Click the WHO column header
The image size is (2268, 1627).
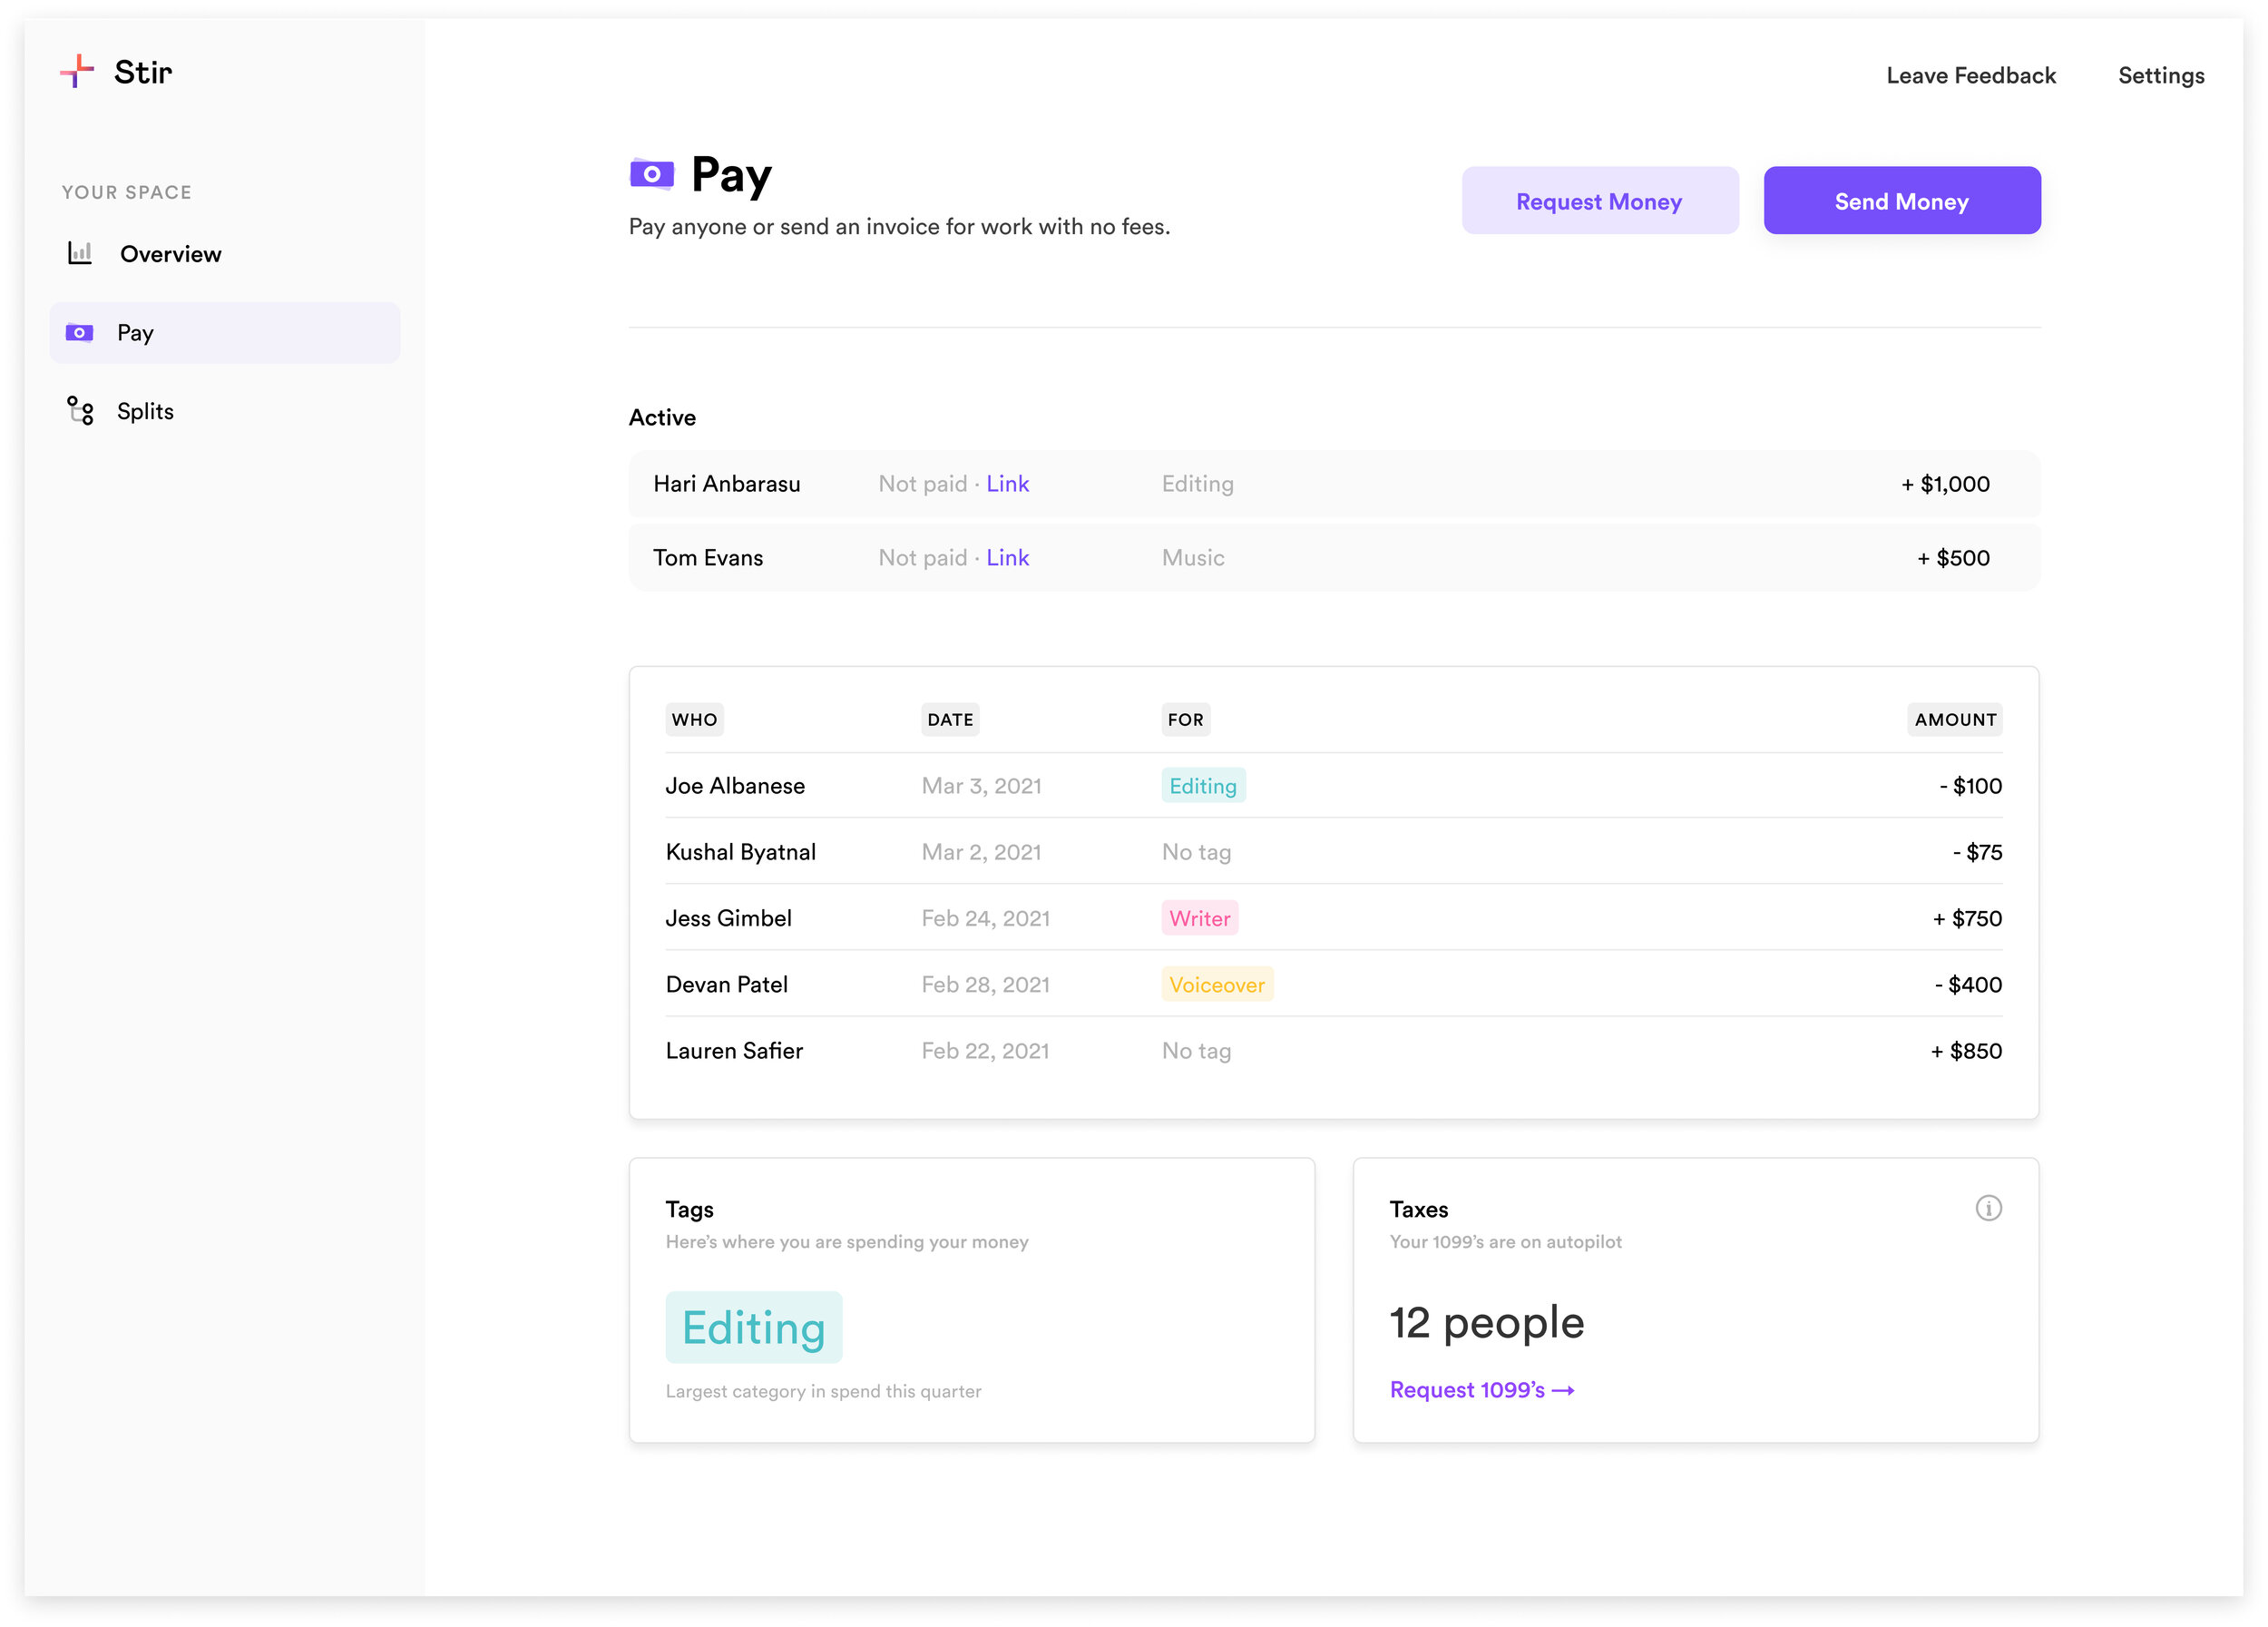pos(694,720)
